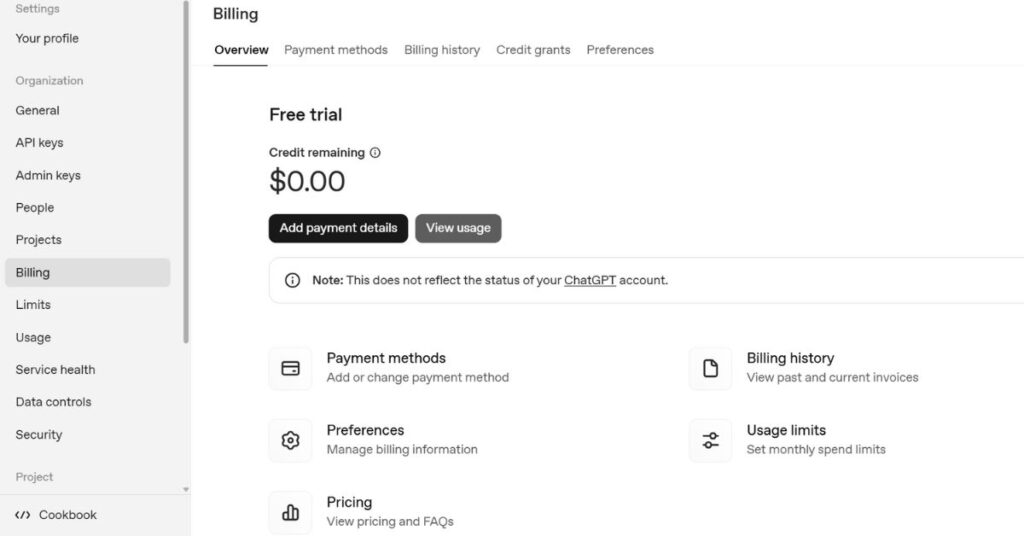1024x536 pixels.
Task: Click the Usage limits sliders icon
Action: click(x=711, y=440)
